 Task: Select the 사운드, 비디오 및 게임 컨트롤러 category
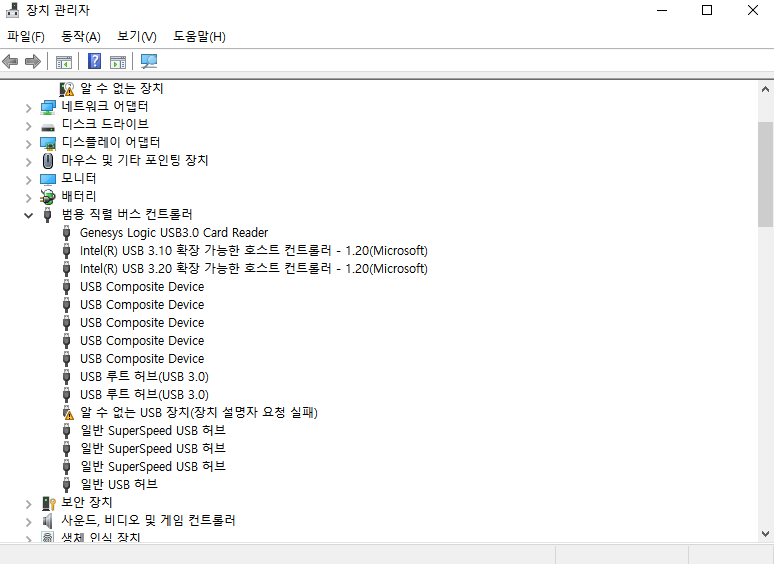click(148, 521)
